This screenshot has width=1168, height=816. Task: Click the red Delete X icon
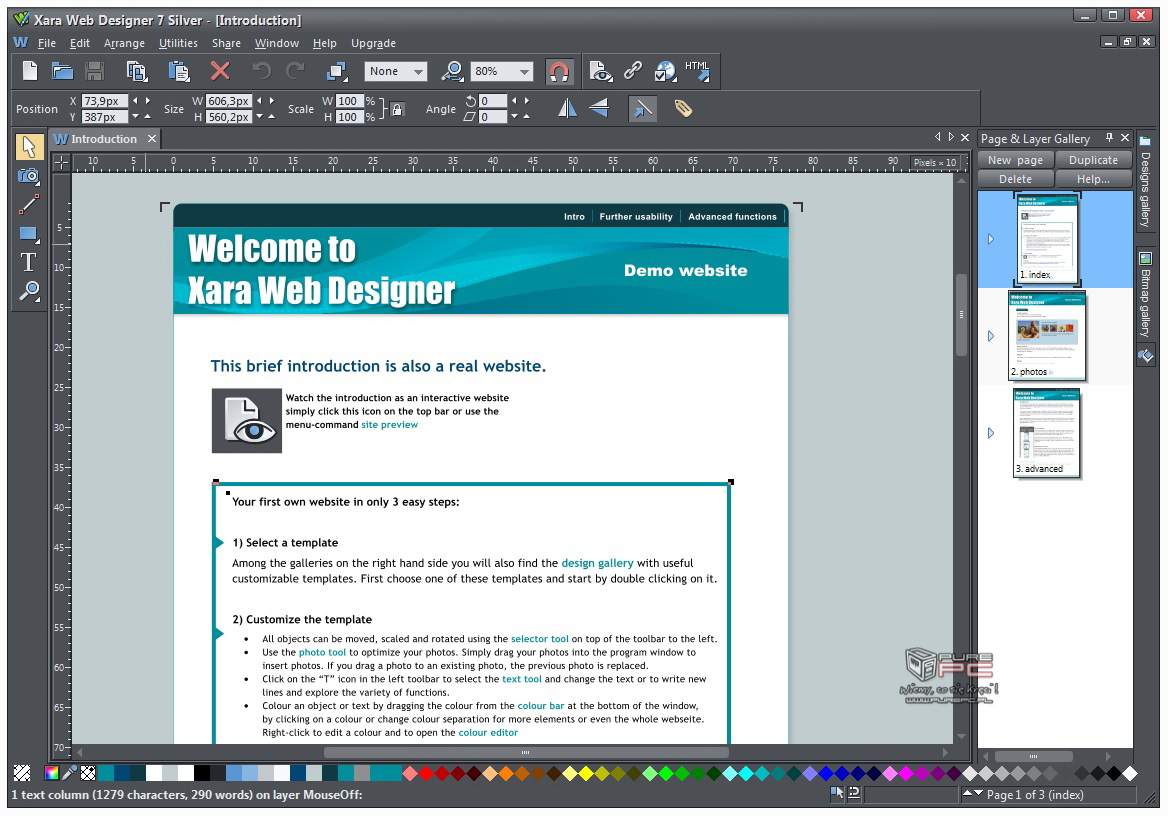220,71
